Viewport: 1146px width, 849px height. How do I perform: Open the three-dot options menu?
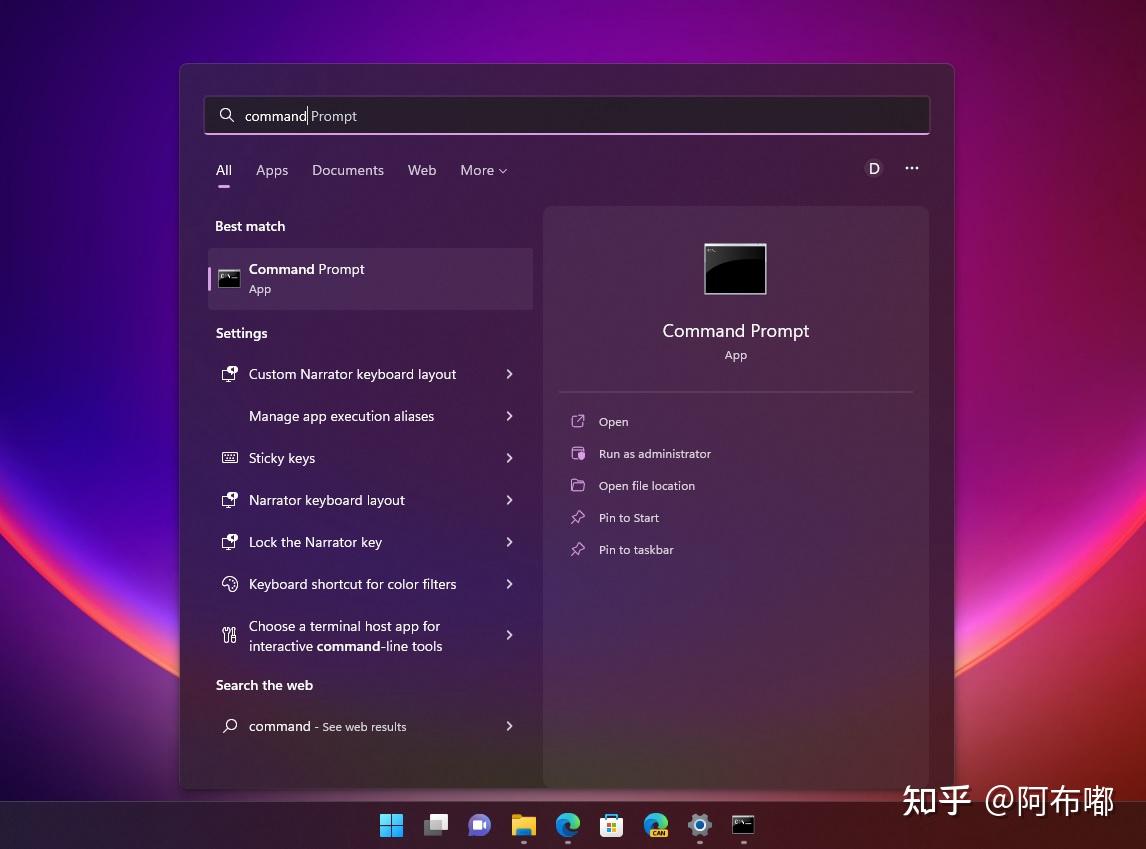point(911,168)
